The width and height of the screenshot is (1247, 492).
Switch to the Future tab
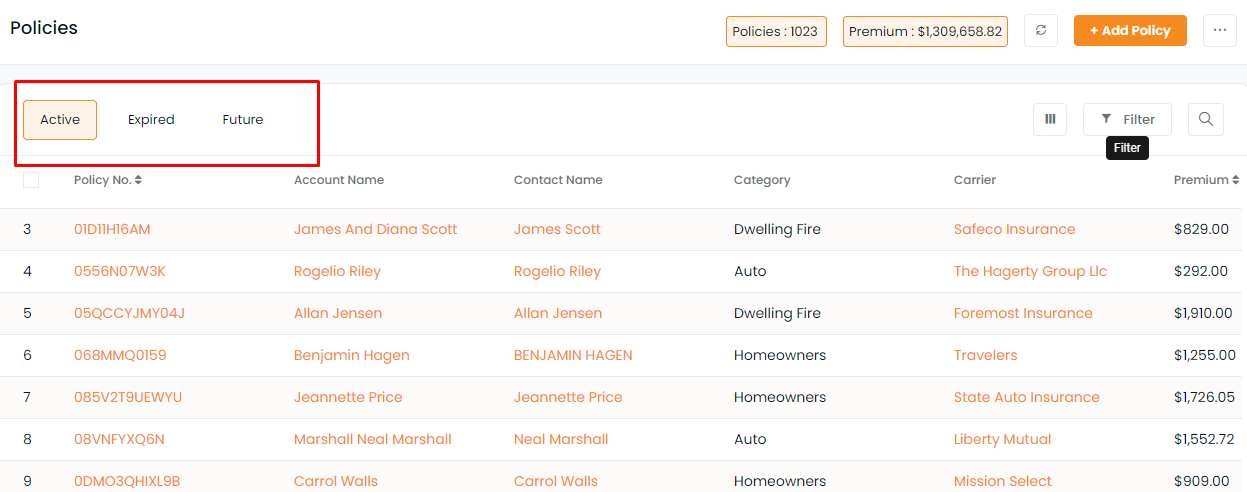tap(243, 120)
